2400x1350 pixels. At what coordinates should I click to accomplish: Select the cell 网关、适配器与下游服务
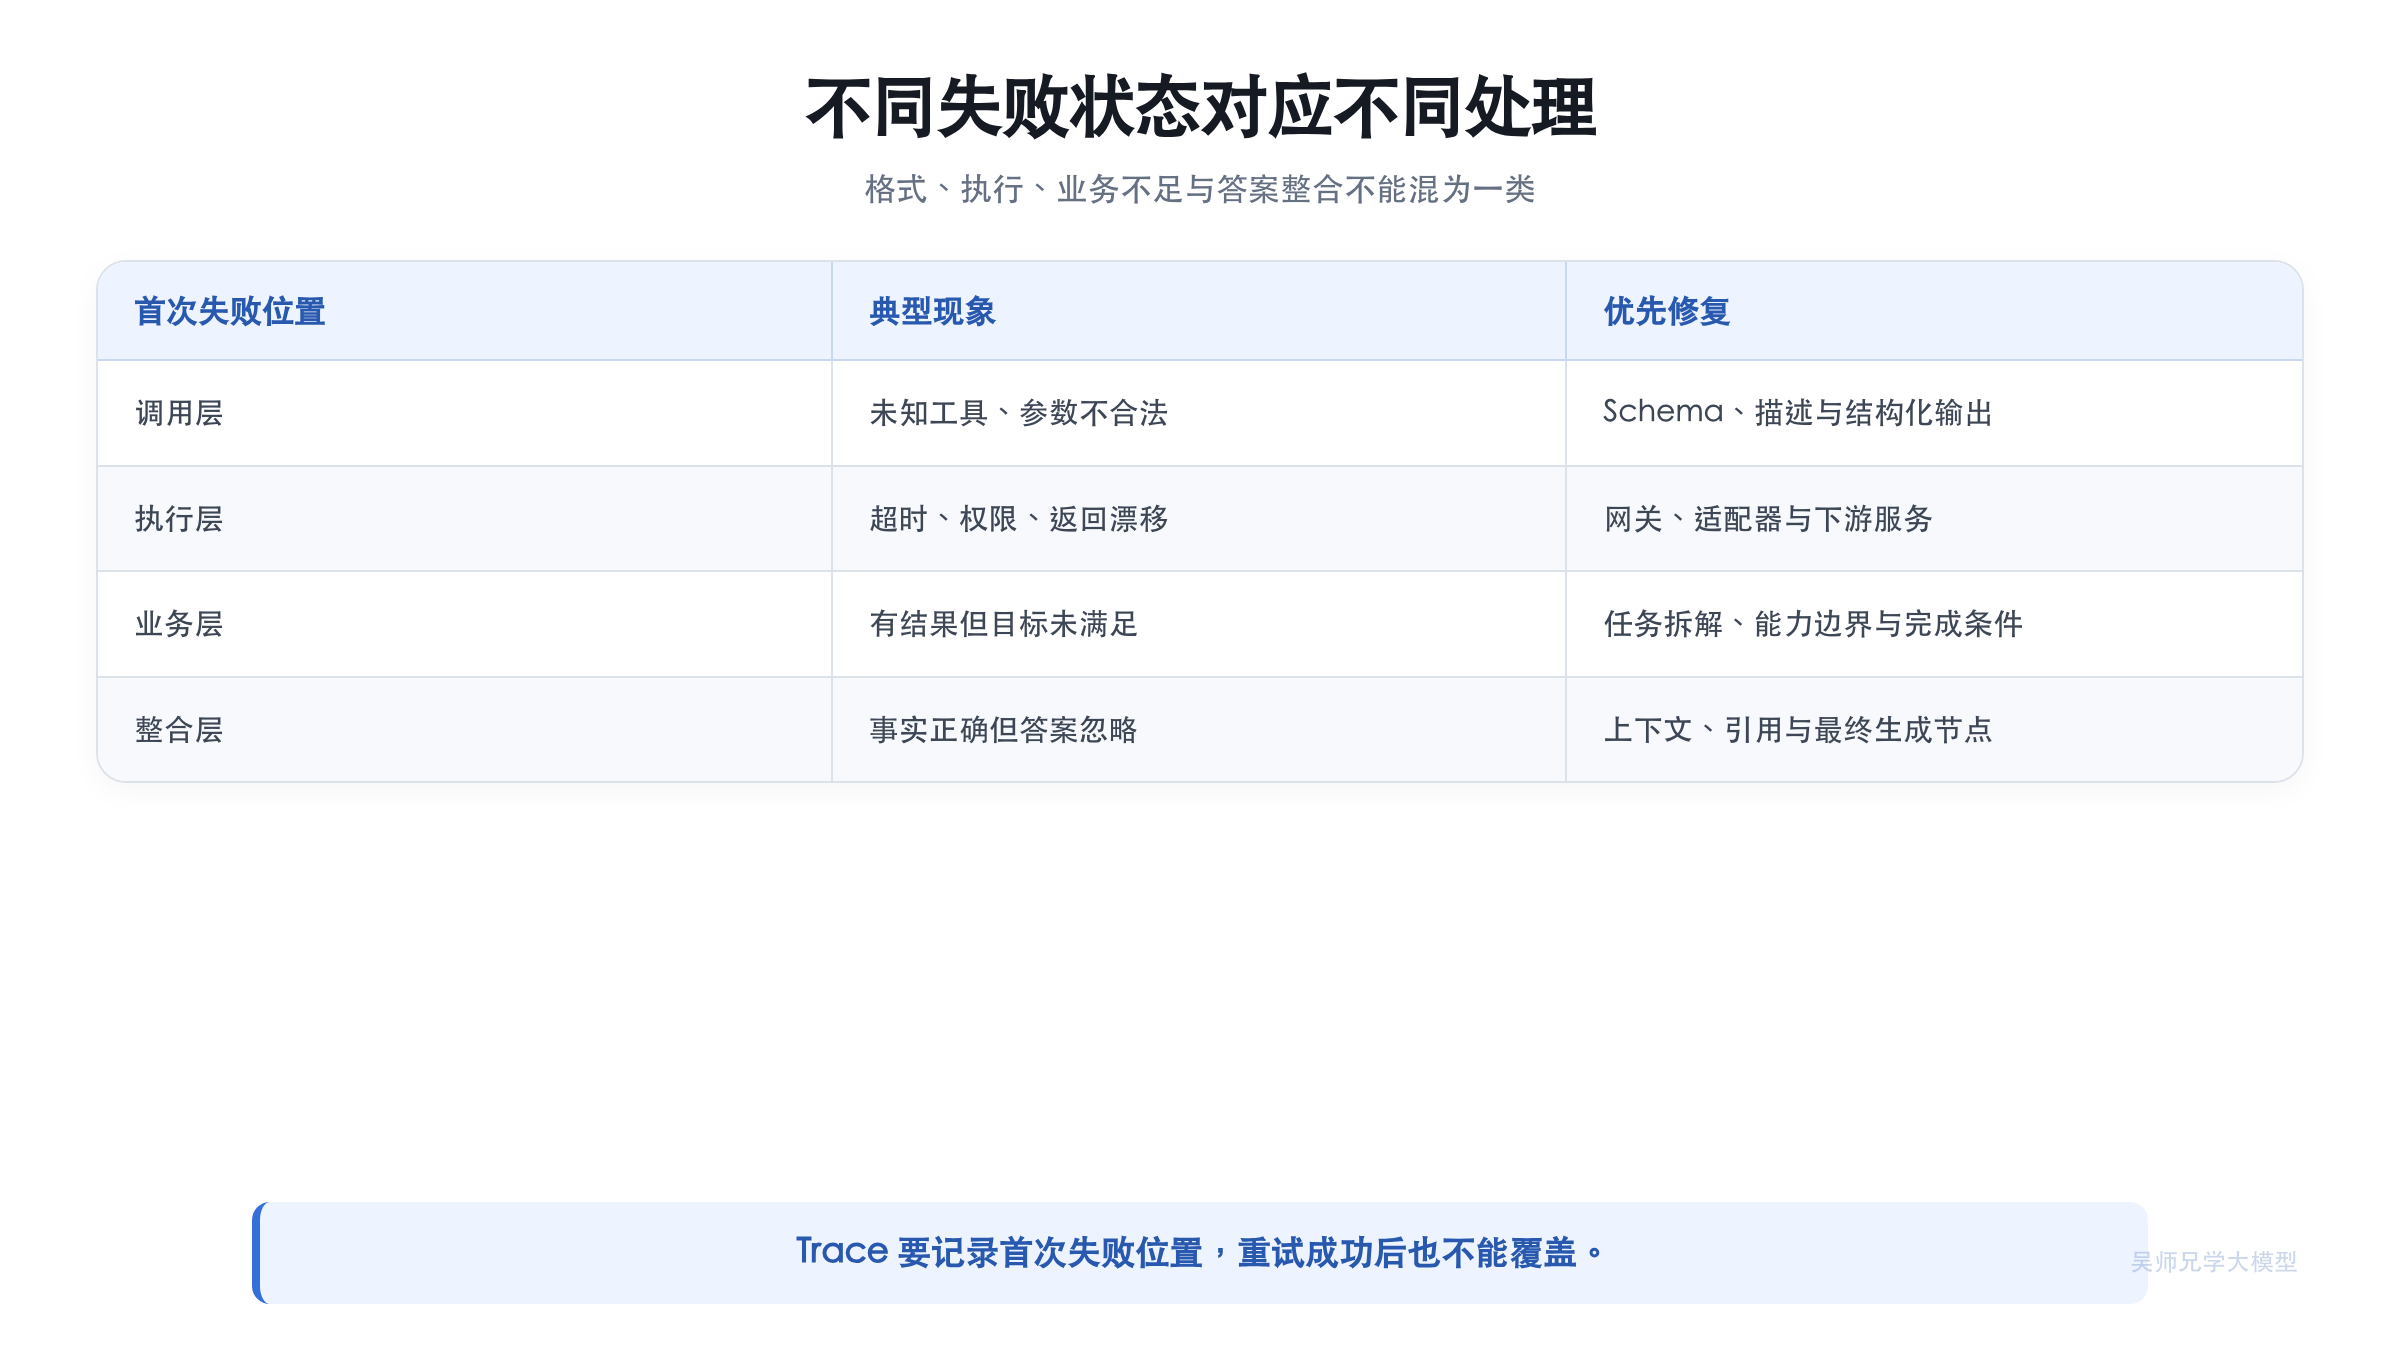click(x=1934, y=519)
